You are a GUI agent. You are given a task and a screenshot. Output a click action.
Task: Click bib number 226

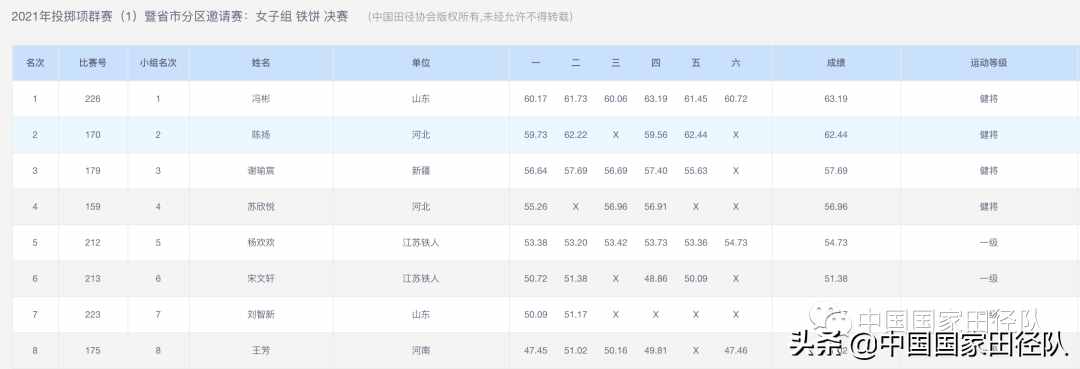[92, 99]
